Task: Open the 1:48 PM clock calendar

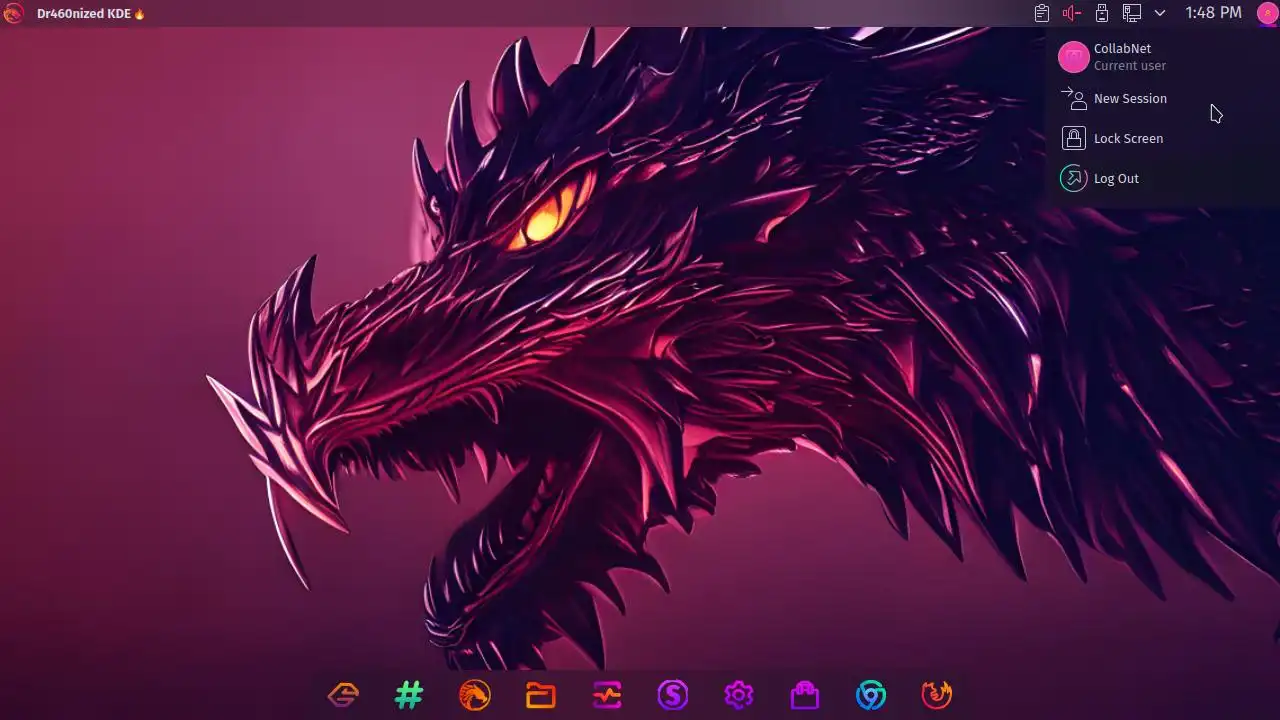Action: [1213, 13]
